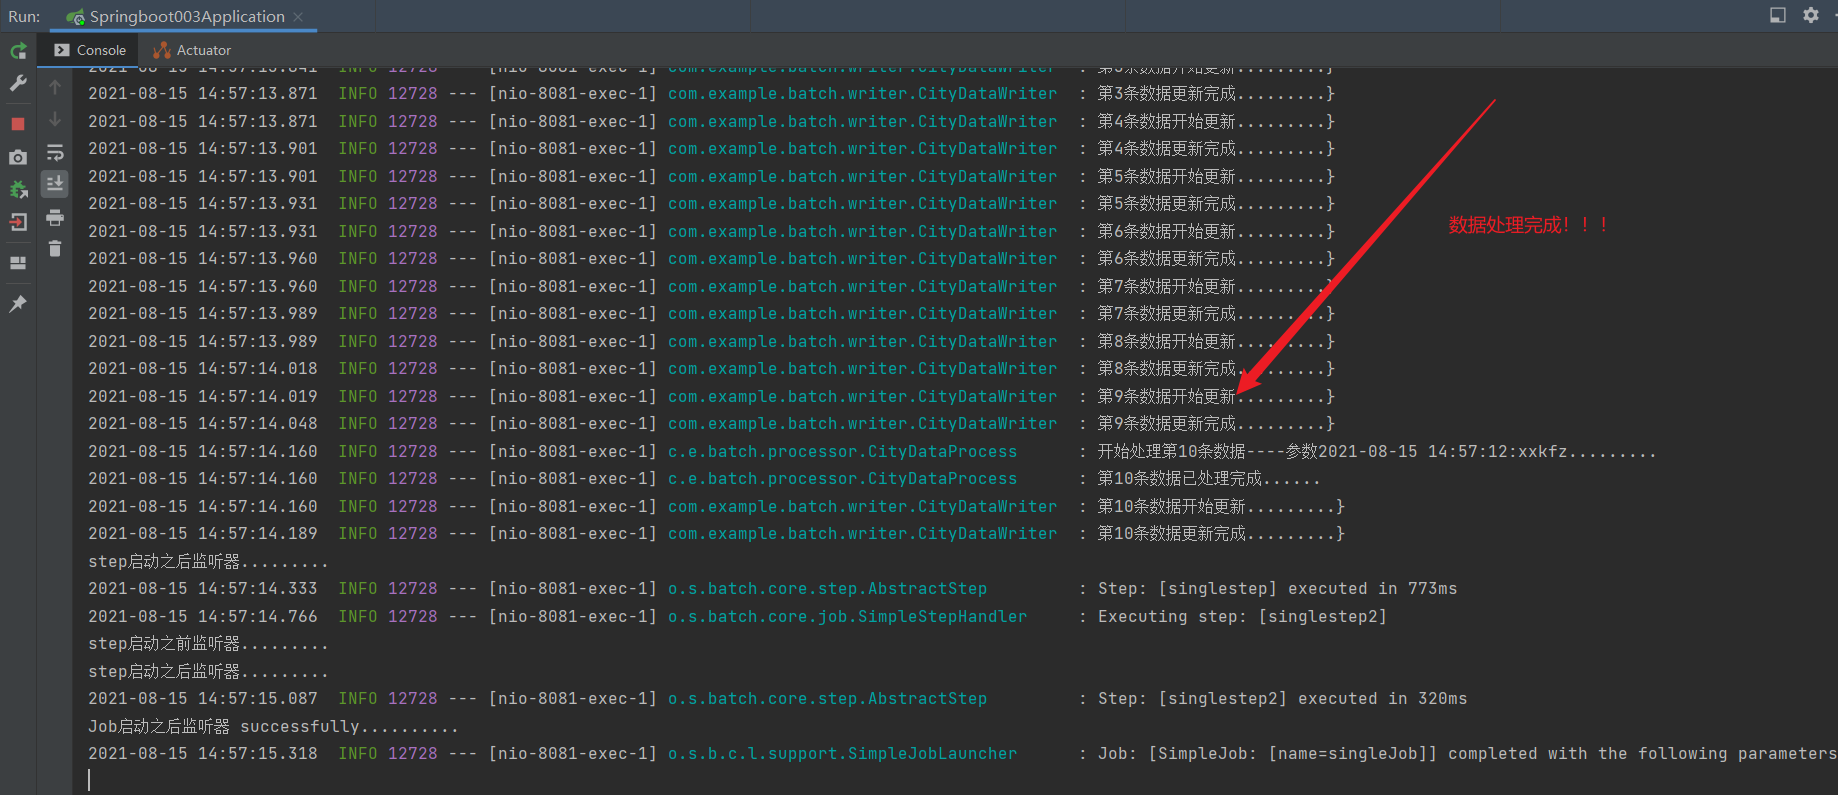Screen dimensions: 1838x795
Task: Stop the running application with the red square
Action: [18, 124]
